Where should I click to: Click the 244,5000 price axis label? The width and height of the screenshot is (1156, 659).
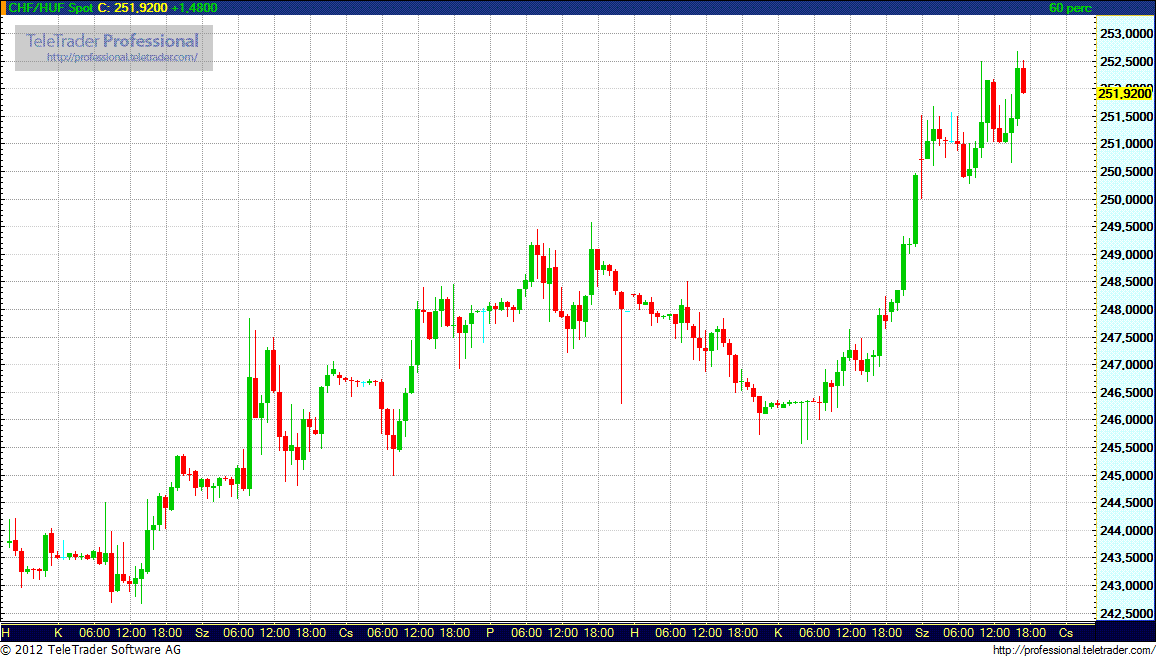1126,503
